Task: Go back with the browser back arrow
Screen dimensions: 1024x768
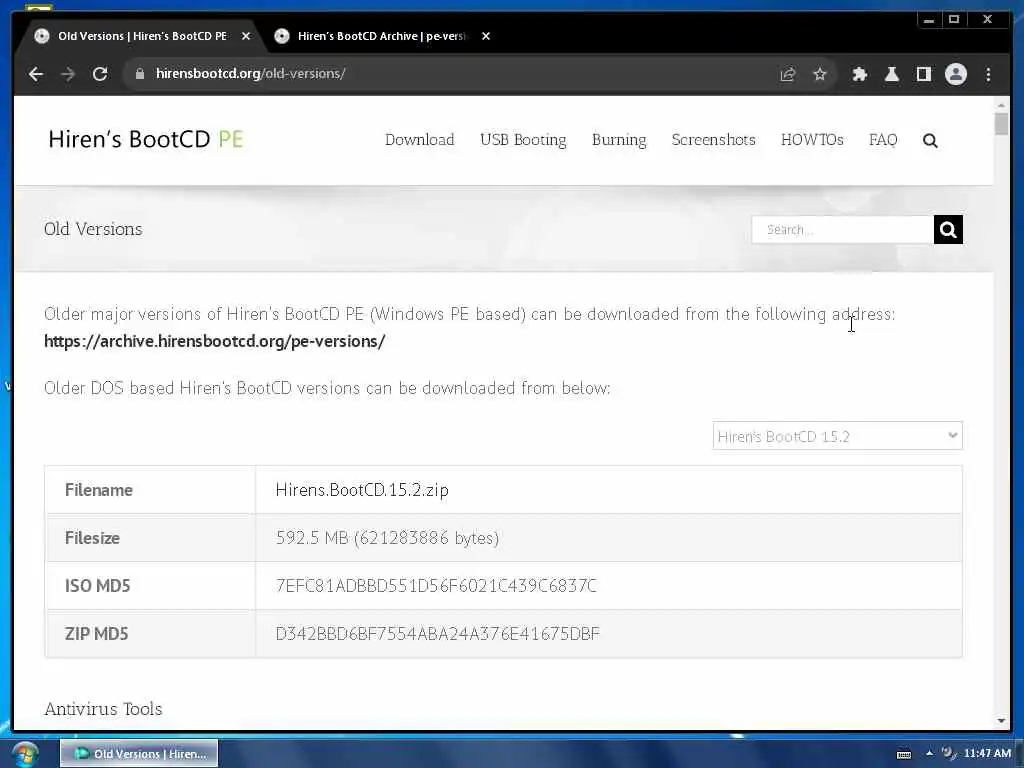Action: [x=36, y=74]
